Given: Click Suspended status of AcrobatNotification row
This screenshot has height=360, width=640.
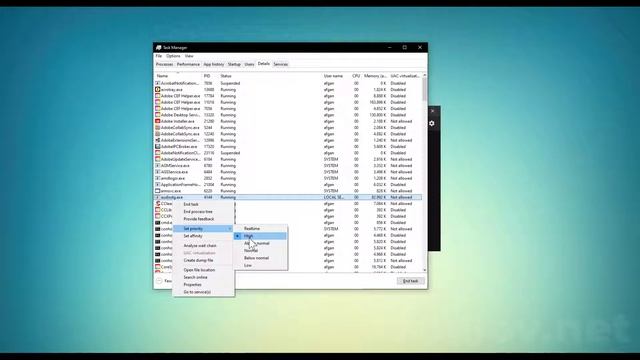Looking at the screenshot, I should (230, 83).
